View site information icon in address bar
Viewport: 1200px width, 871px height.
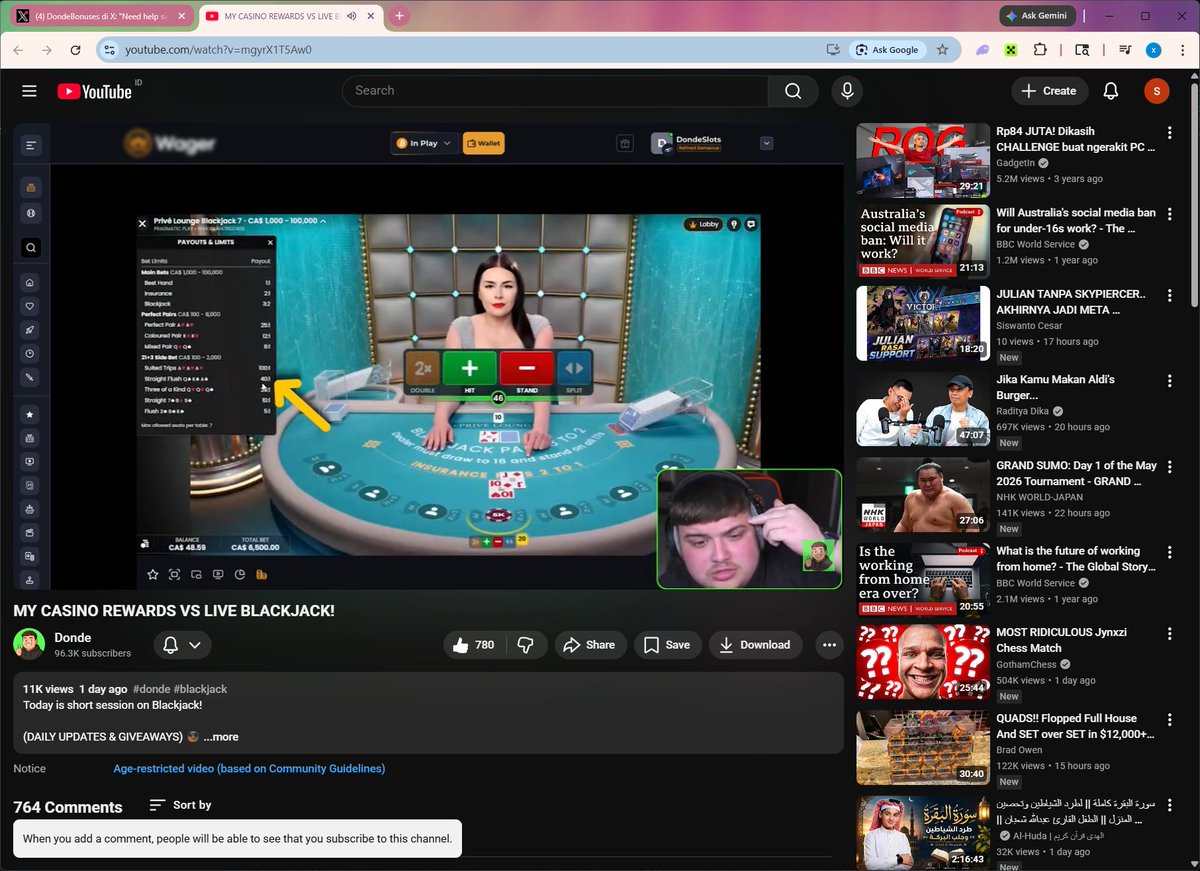tap(110, 50)
